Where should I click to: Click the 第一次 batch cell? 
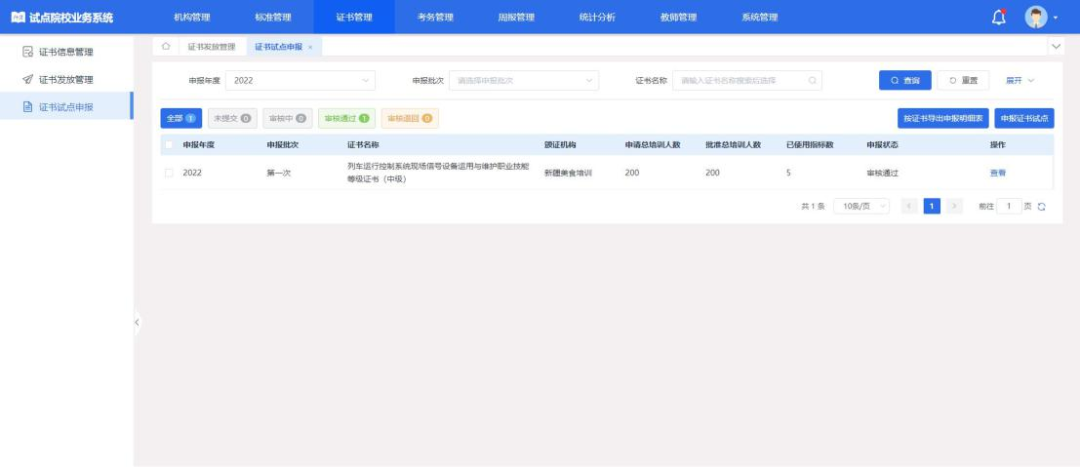click(279, 173)
